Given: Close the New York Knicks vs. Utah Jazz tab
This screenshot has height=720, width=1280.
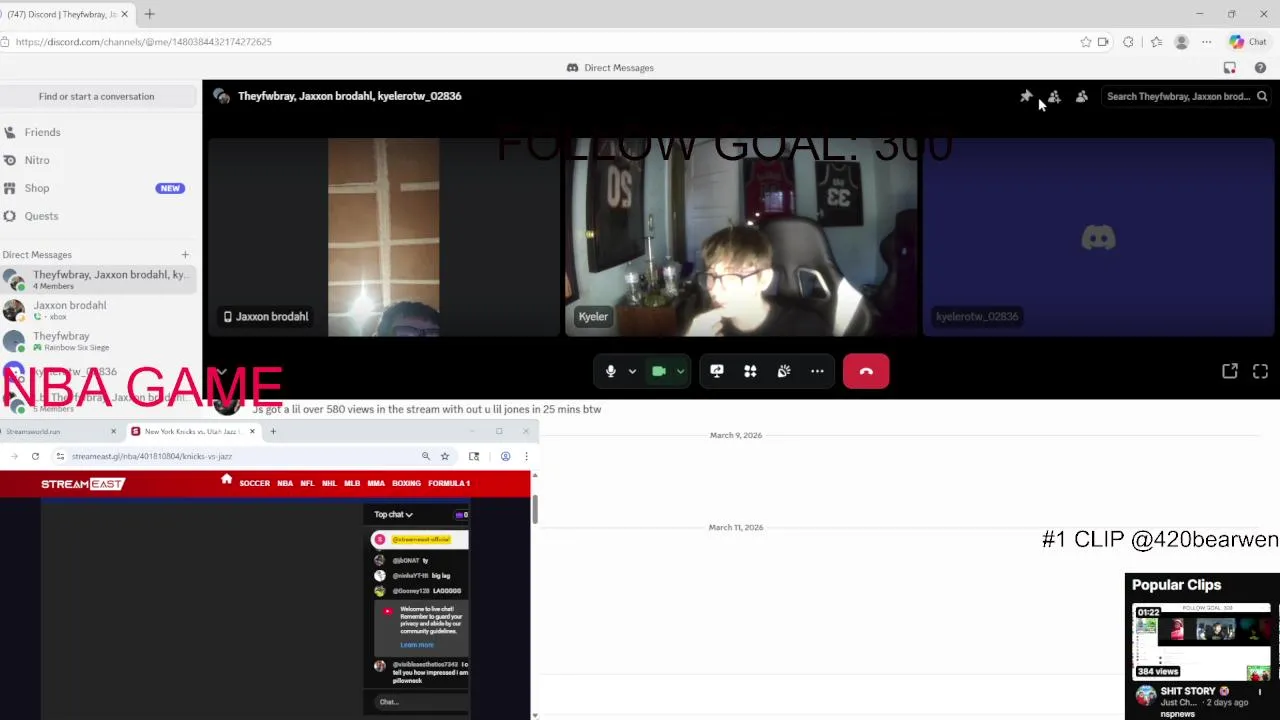Looking at the screenshot, I should click(x=252, y=432).
